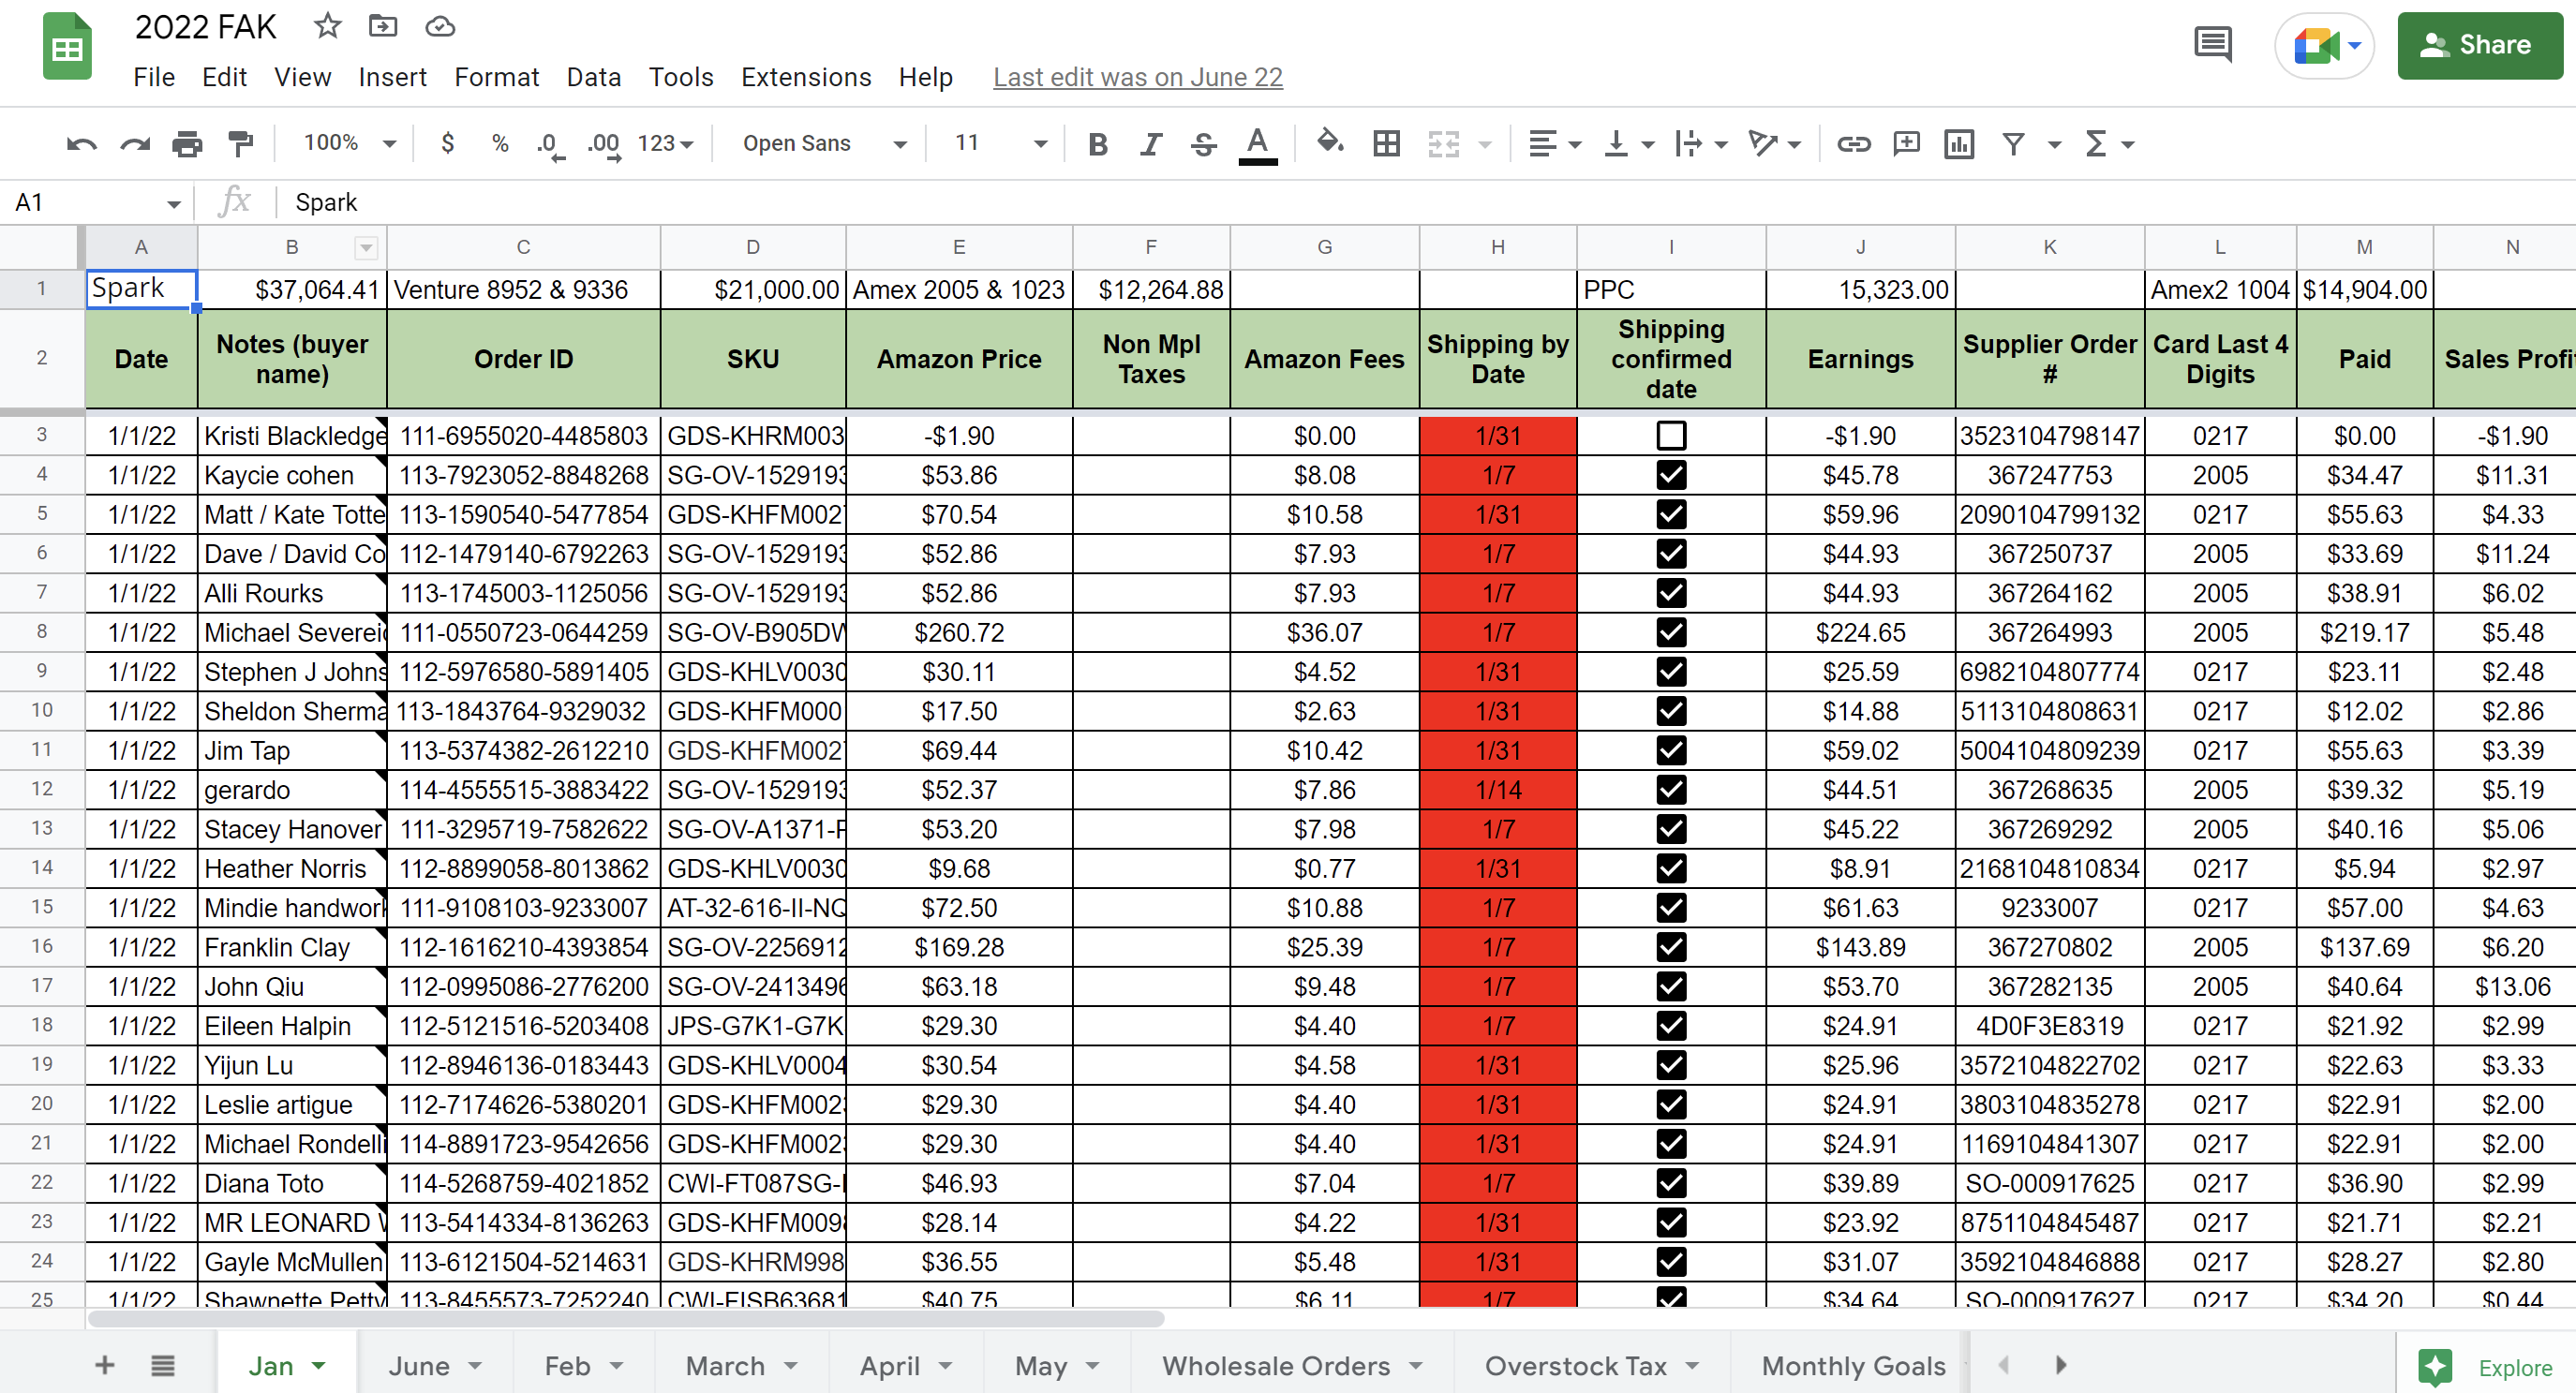Image resolution: width=2576 pixels, height=1393 pixels.
Task: Click the merge cells icon
Action: [x=1443, y=144]
